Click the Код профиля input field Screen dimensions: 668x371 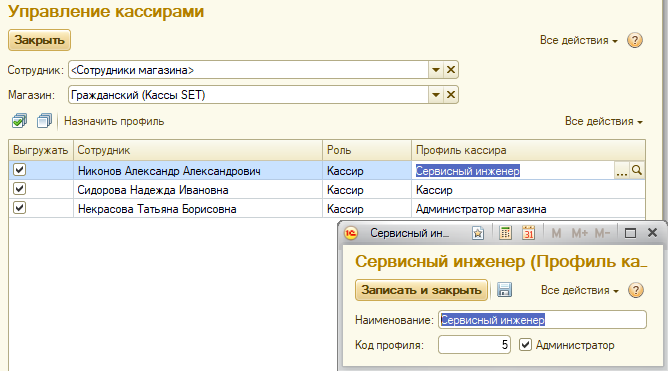[474, 345]
